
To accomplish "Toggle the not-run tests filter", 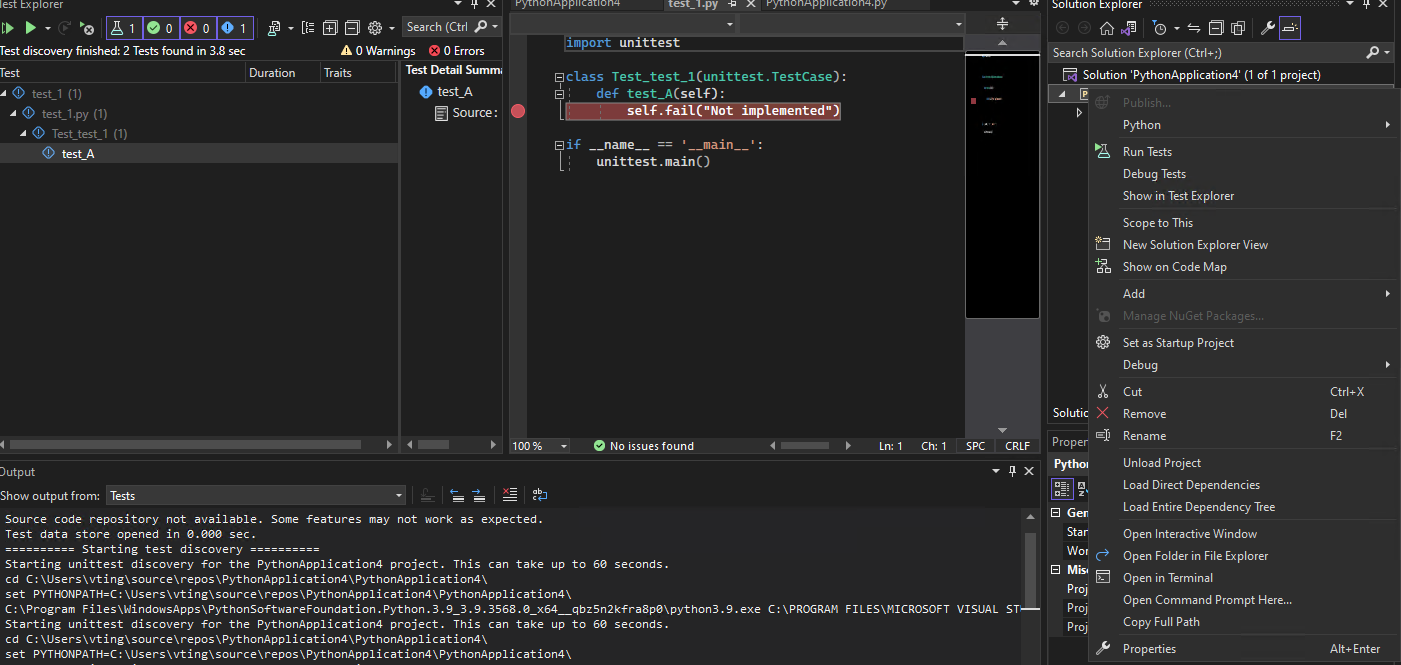I will point(234,28).
